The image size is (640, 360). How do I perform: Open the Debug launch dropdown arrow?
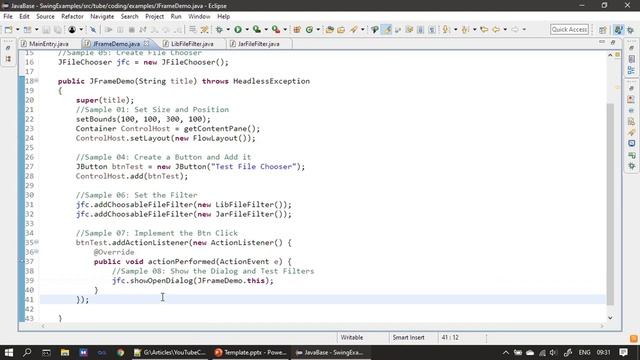point(228,29)
